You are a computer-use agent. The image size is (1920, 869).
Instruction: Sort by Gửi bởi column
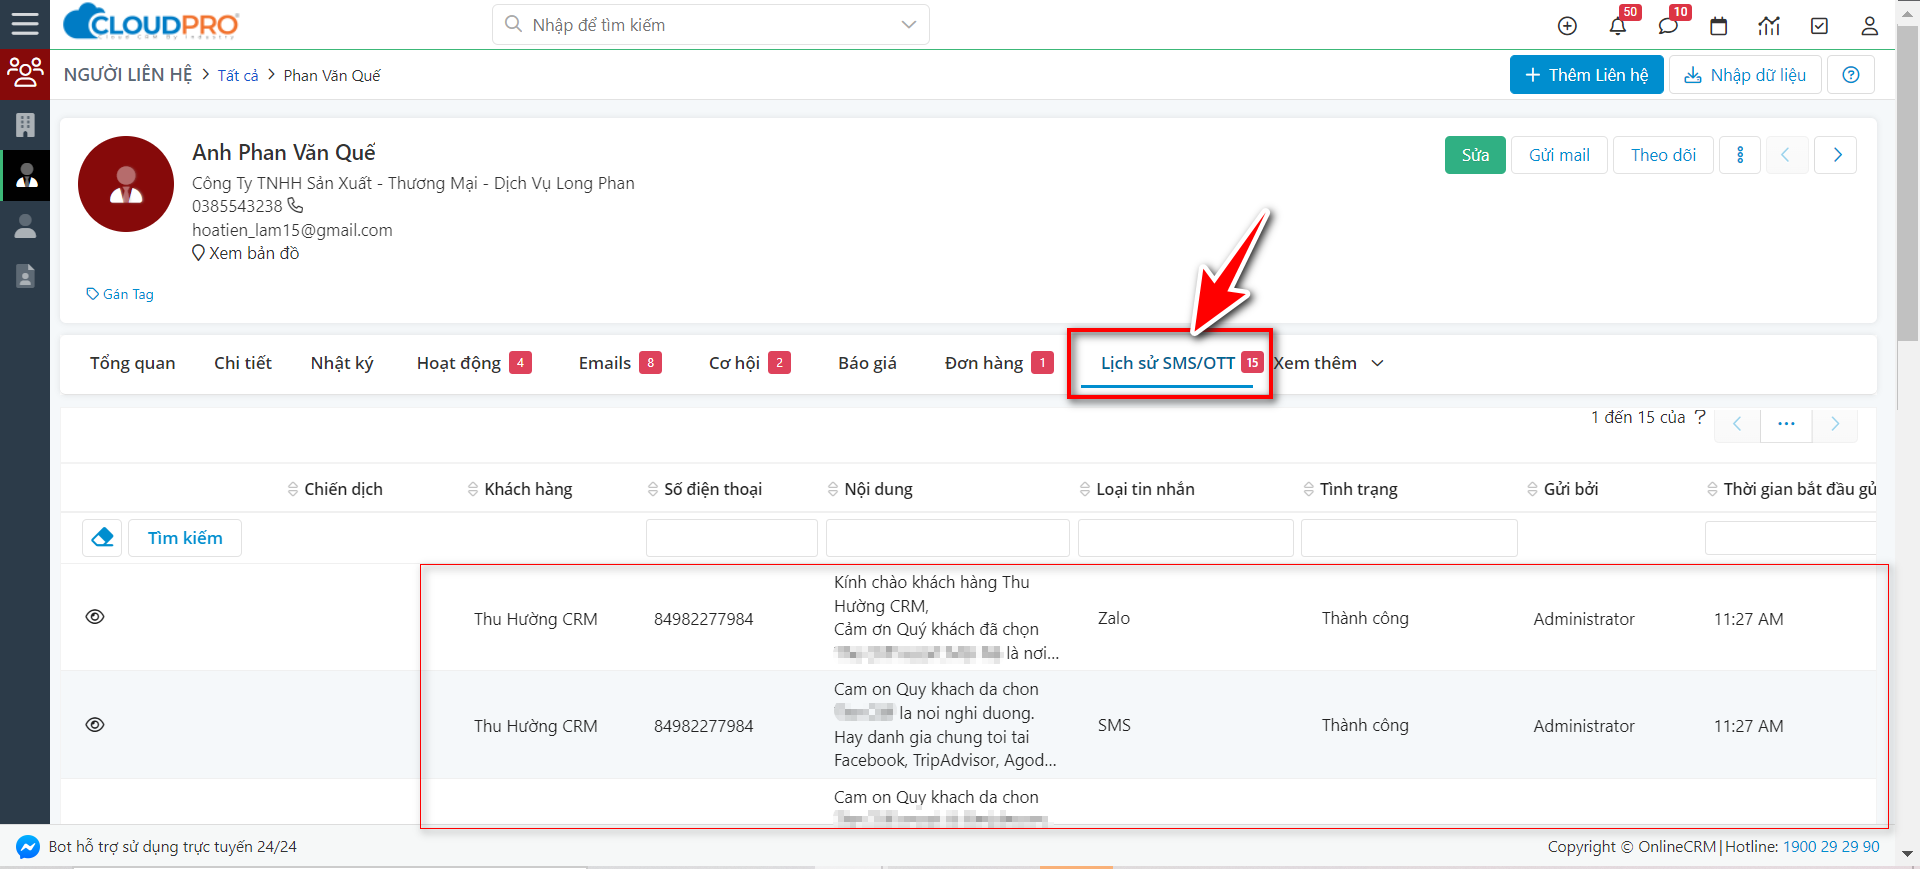point(1562,489)
